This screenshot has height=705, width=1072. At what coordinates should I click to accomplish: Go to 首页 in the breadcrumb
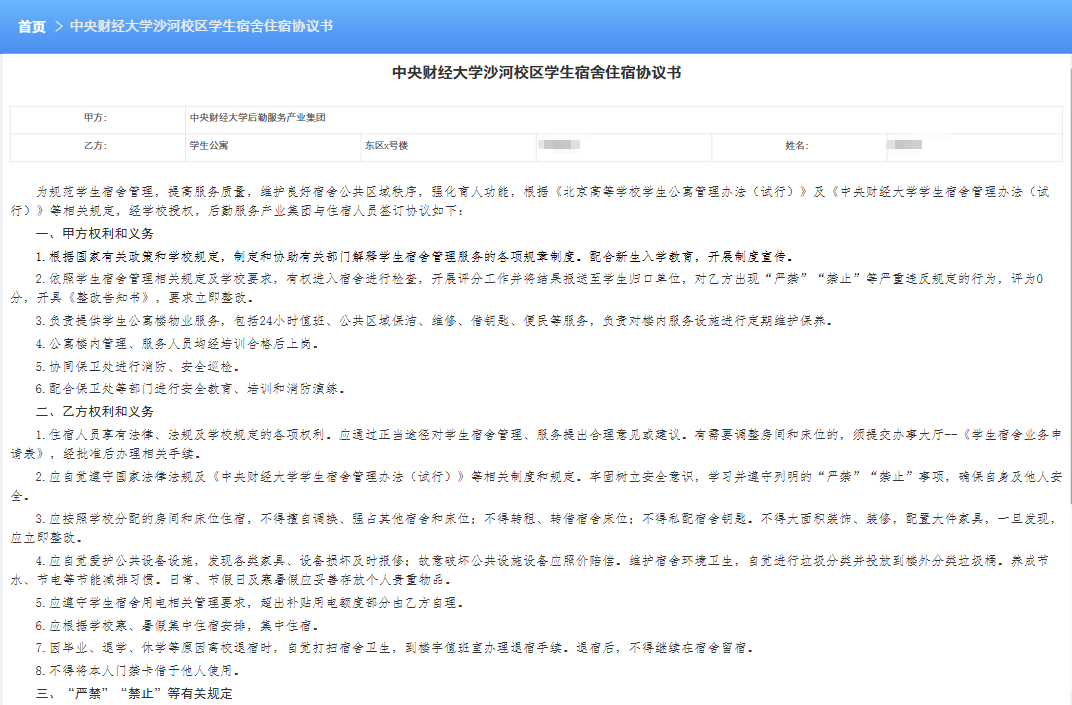(x=31, y=27)
